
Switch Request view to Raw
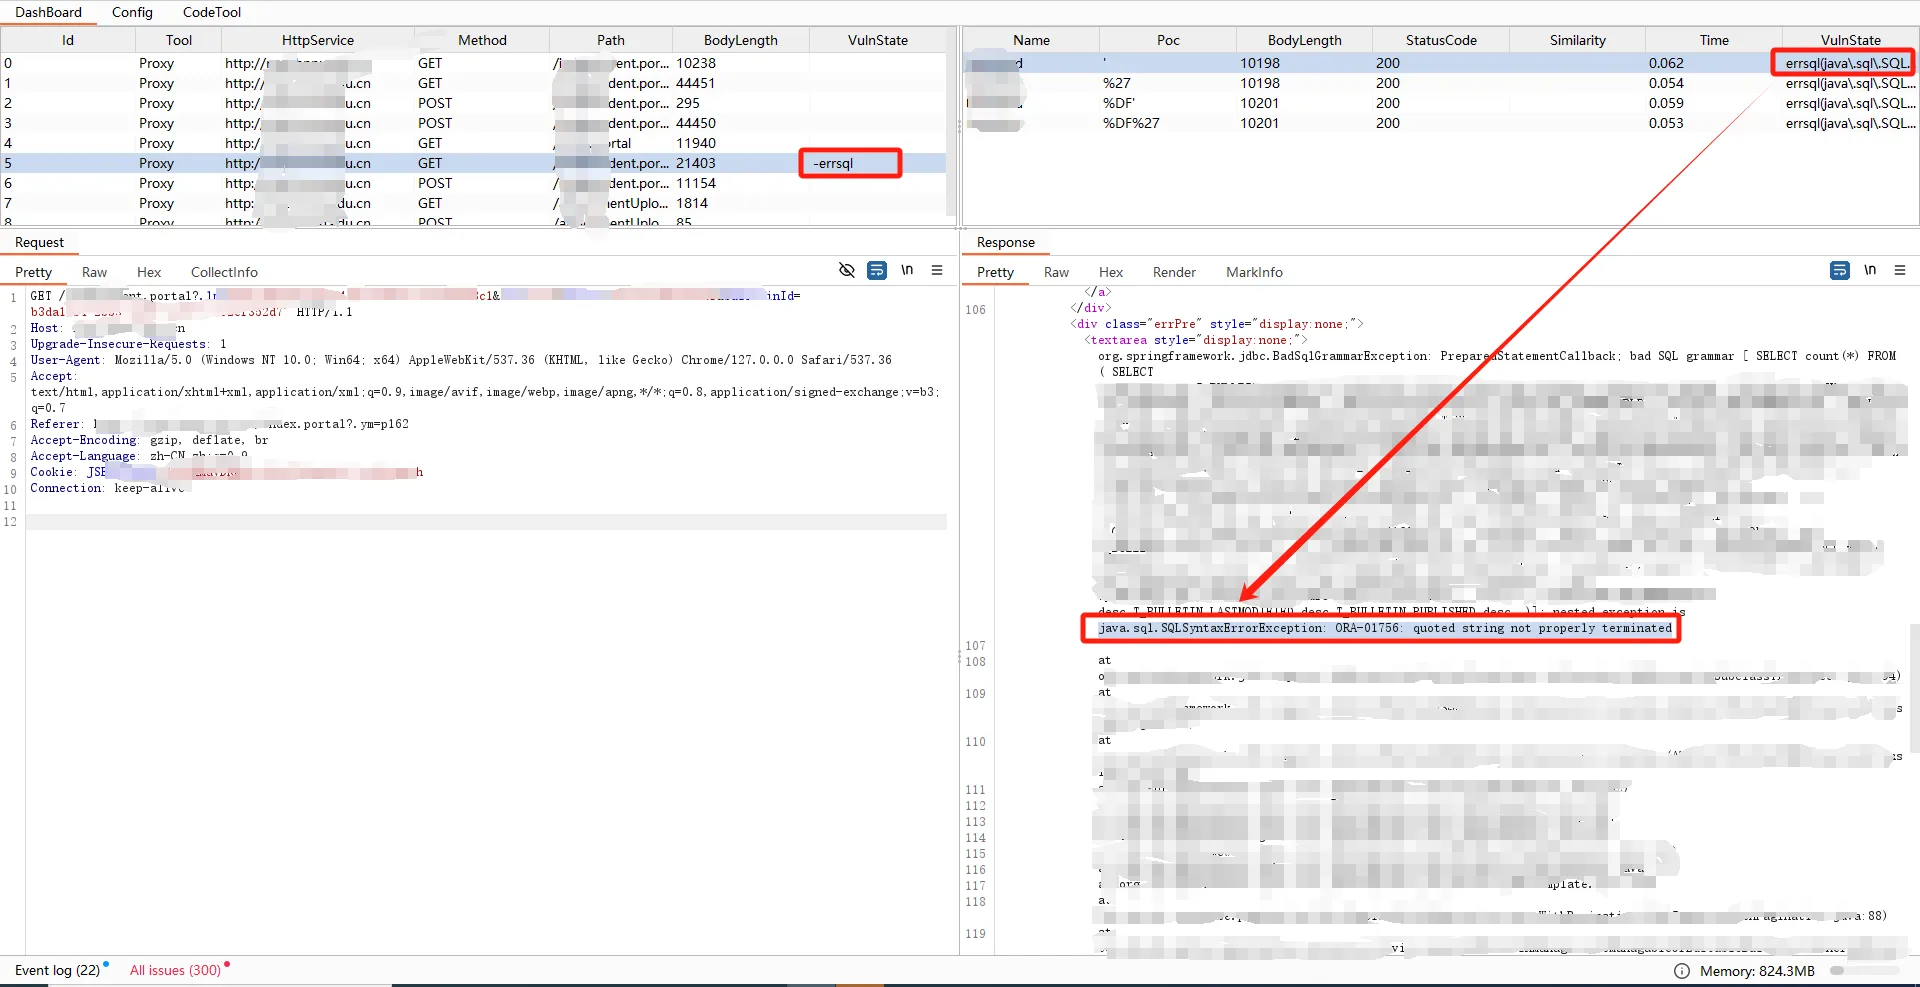coord(94,272)
